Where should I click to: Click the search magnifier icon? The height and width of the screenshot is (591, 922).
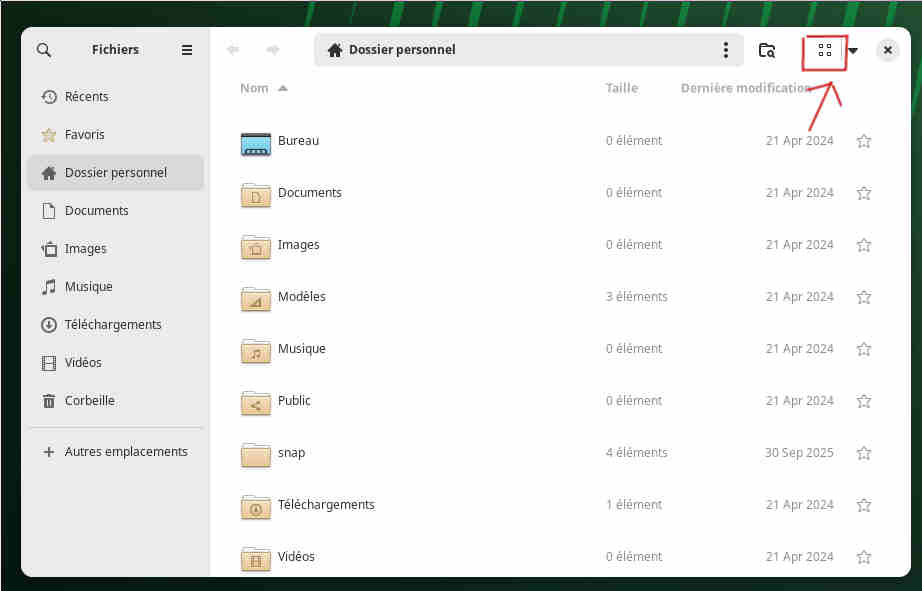[x=44, y=50]
